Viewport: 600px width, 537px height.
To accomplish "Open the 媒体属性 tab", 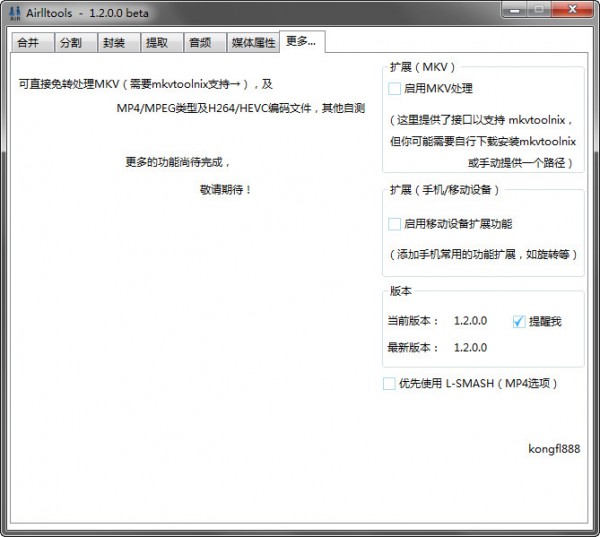I will [x=252, y=43].
